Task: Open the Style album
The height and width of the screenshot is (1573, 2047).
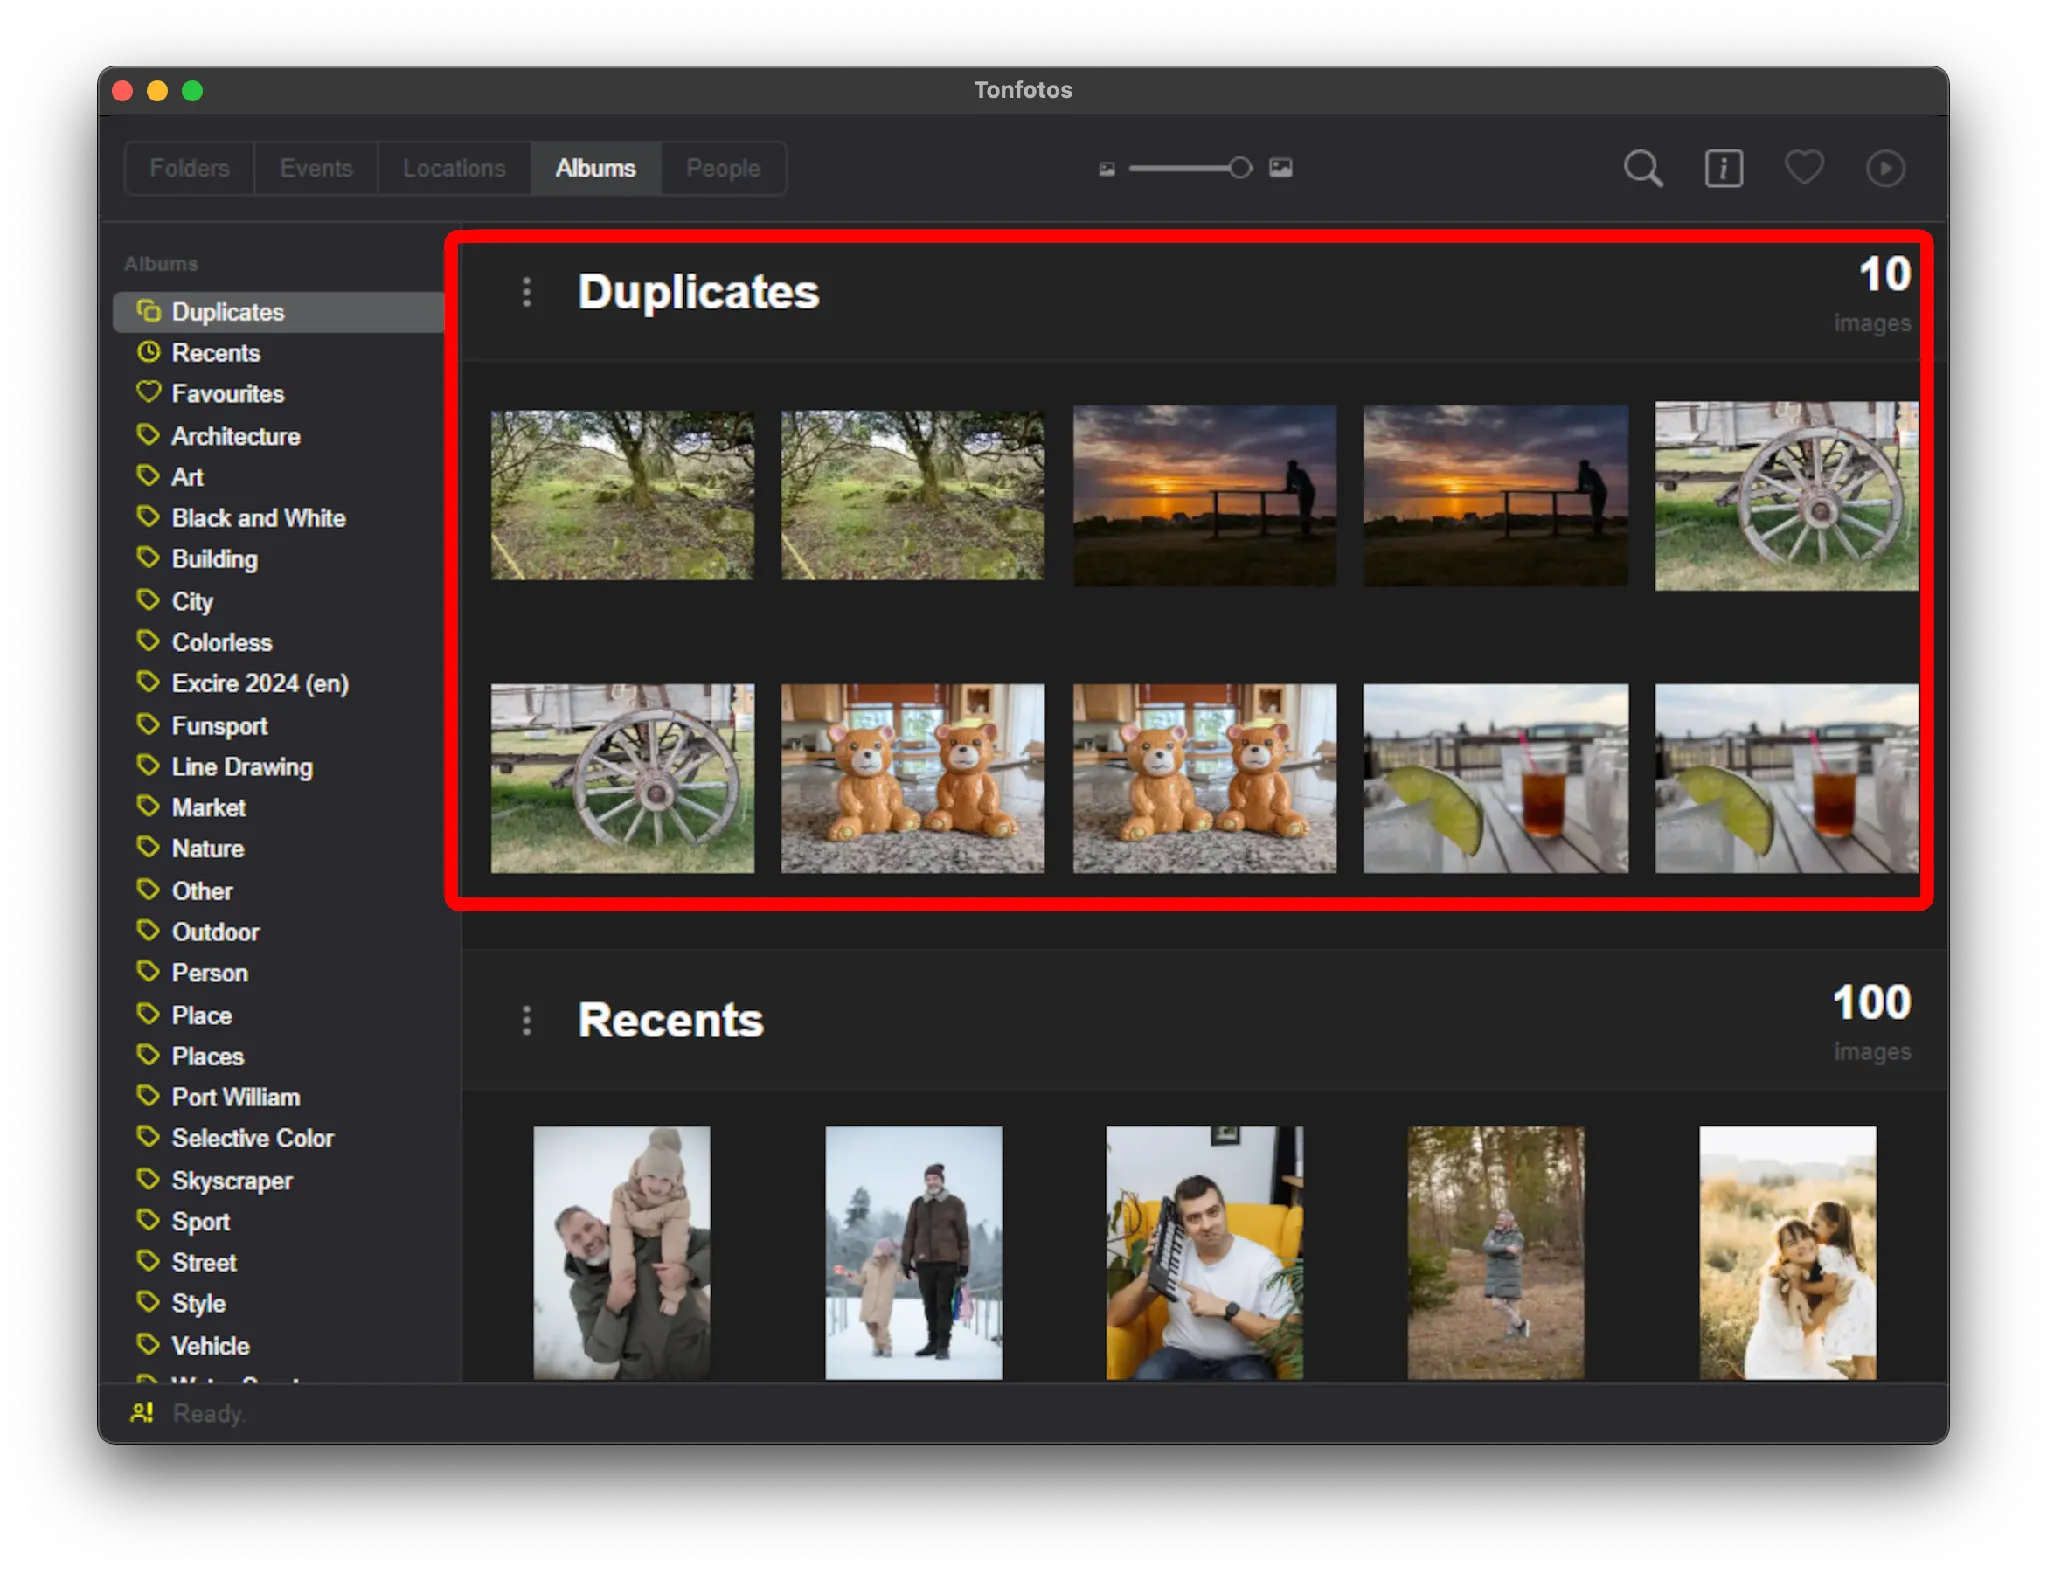Action: [279, 1303]
